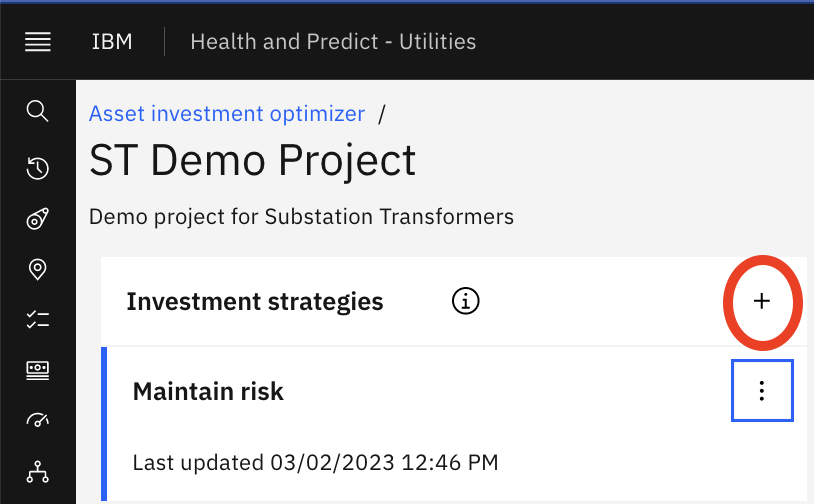
Task: Open the money investment icon in sidebar
Action: (x=37, y=370)
